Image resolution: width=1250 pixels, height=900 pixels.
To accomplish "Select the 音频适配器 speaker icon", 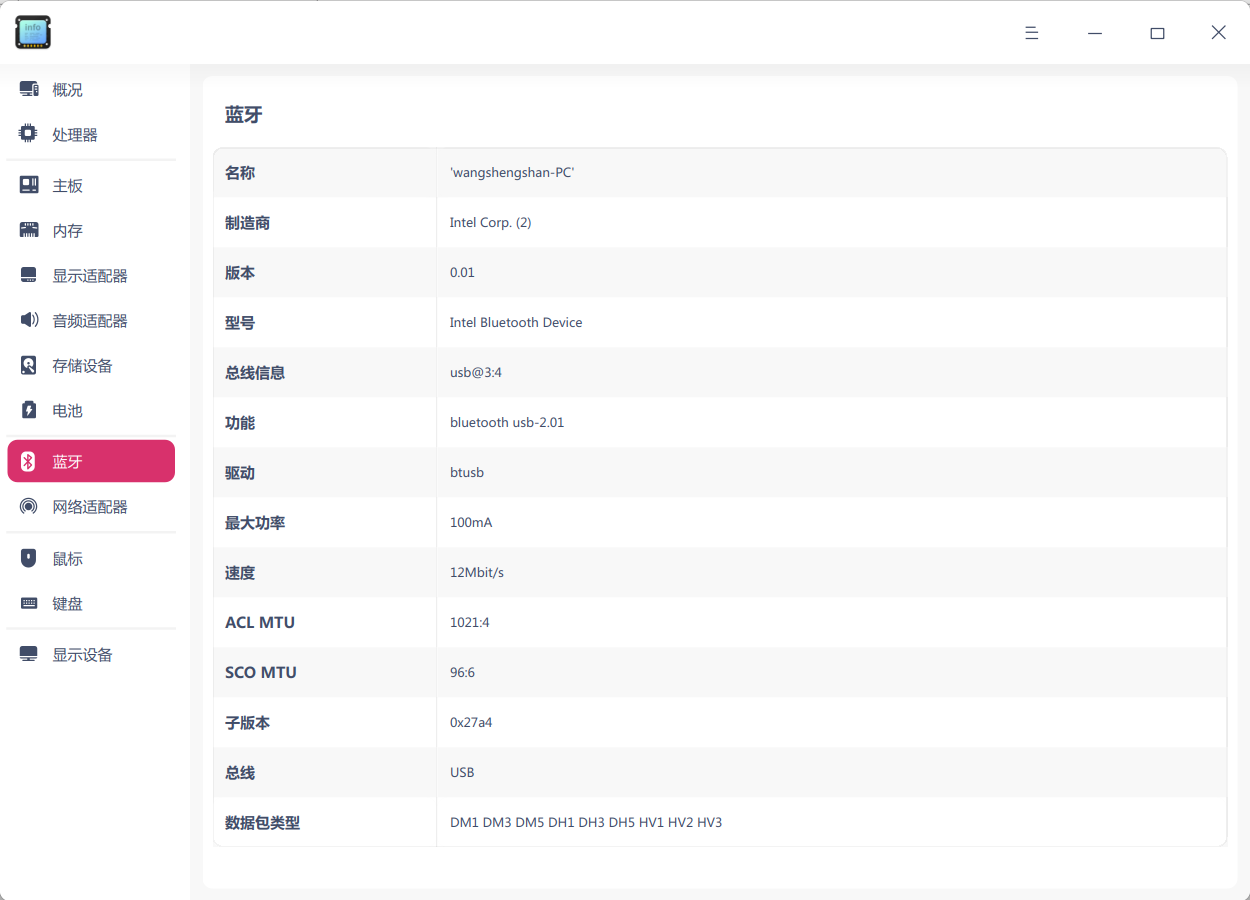I will pos(27,319).
